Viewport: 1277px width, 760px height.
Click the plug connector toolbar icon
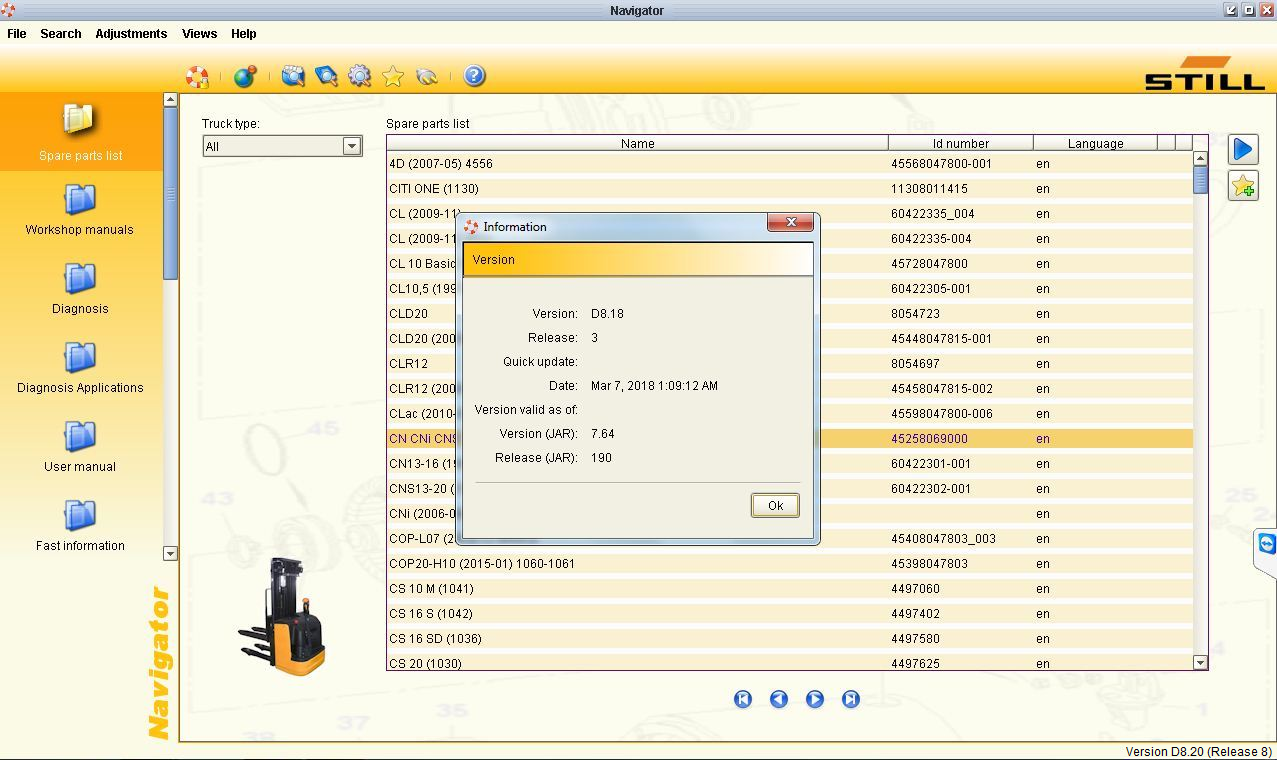pyautogui.click(x=427, y=76)
